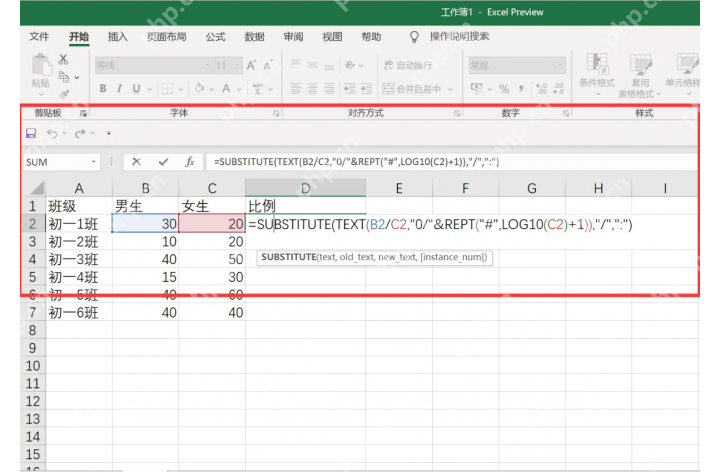Screen dimensions: 720x472
Task: Confirm formula with checkmark button
Action: 163,162
